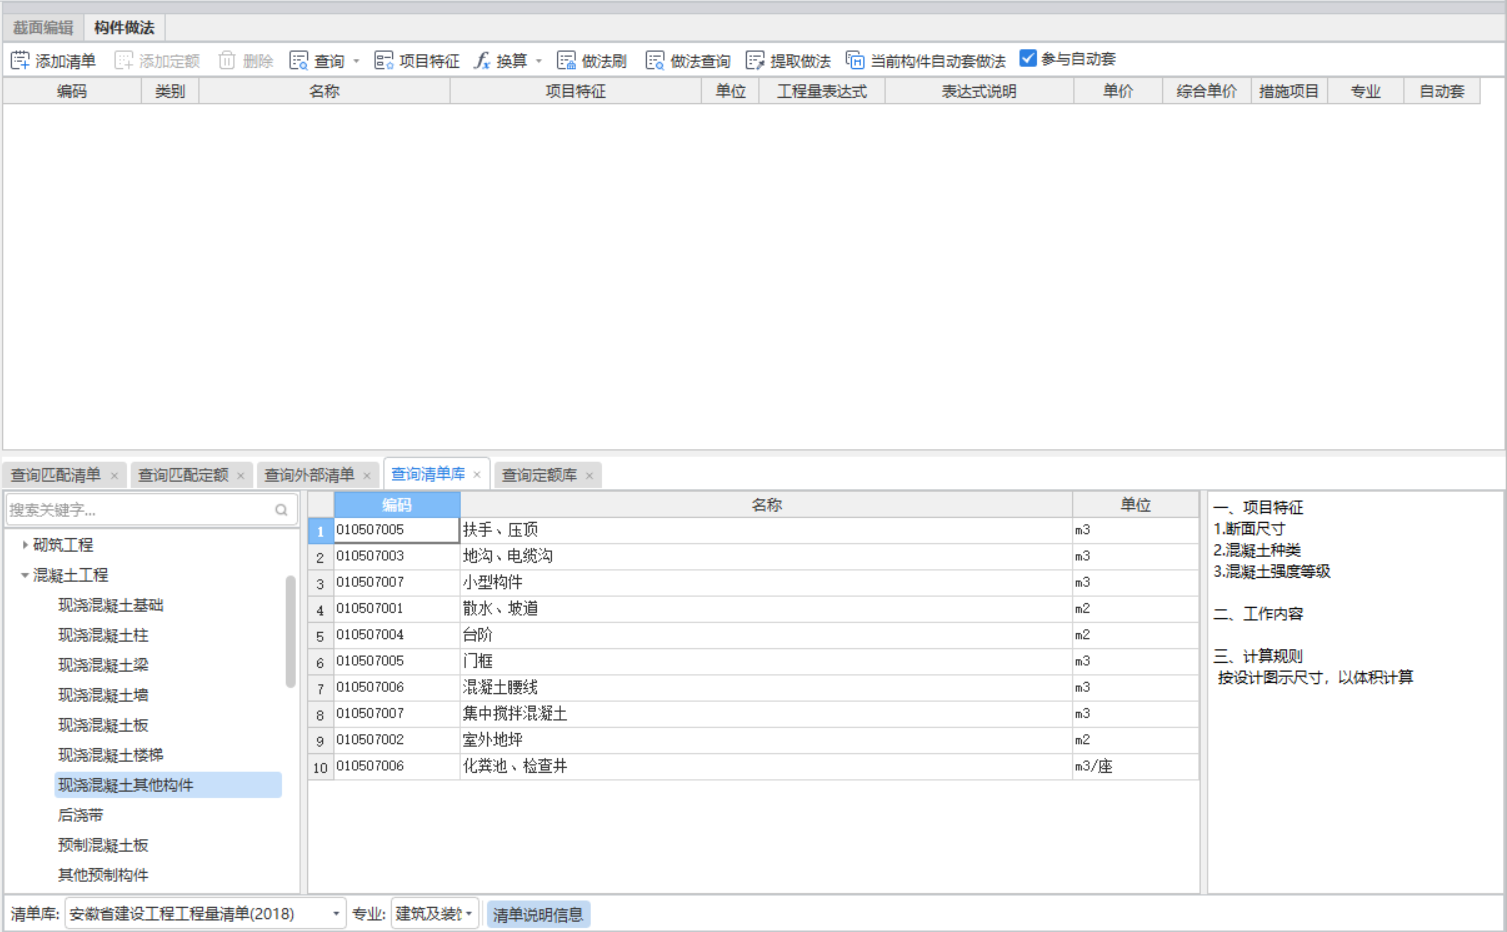Select 现浇混凝土梁 in the tree
The image size is (1507, 932).
[103, 665]
